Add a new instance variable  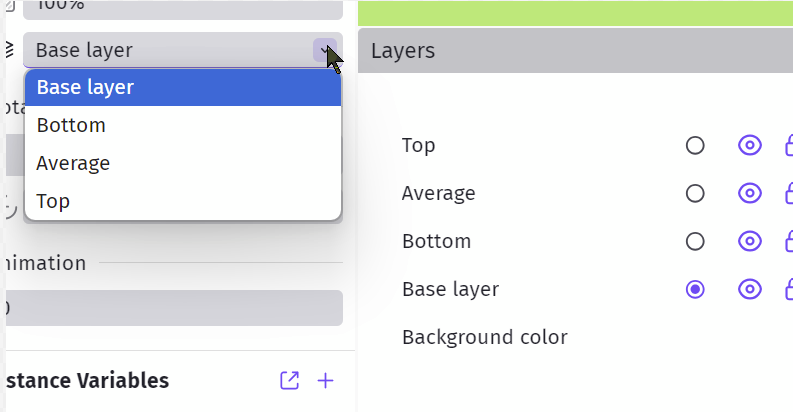(x=325, y=381)
